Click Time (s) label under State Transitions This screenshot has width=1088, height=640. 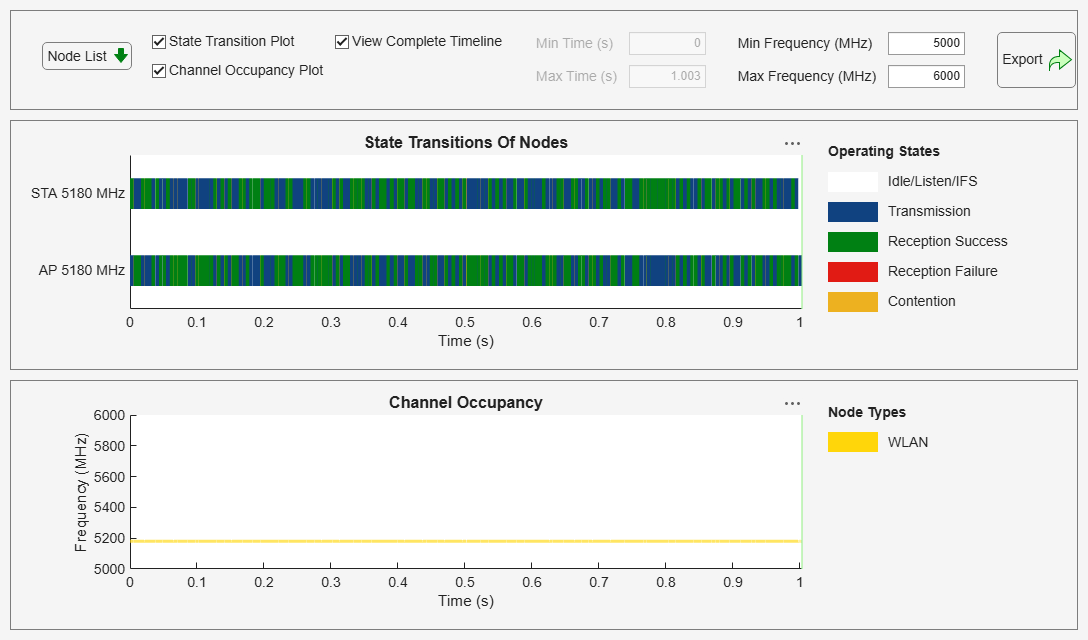coord(466,341)
